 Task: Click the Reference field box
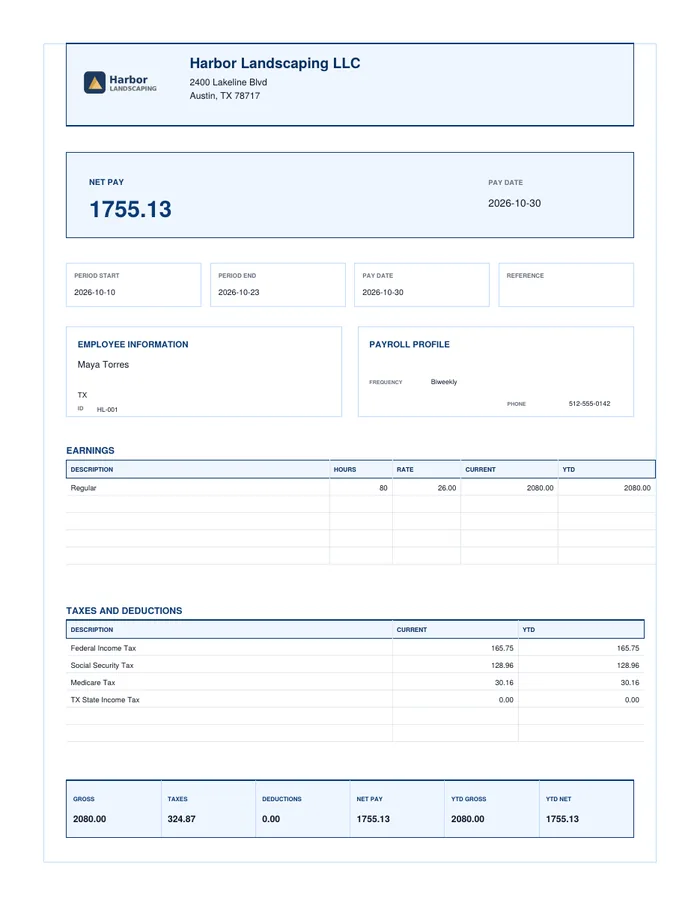click(566, 285)
